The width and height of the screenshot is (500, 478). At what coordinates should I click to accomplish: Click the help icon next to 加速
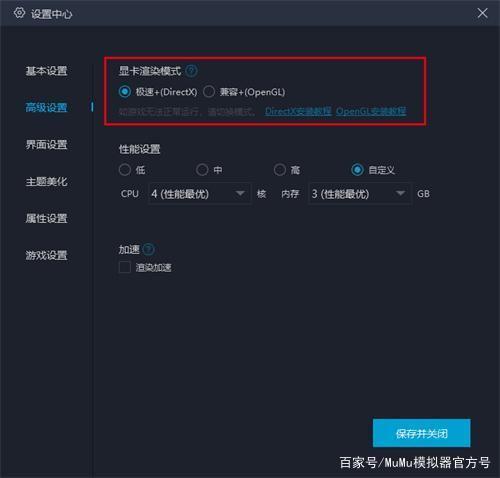[148, 249]
